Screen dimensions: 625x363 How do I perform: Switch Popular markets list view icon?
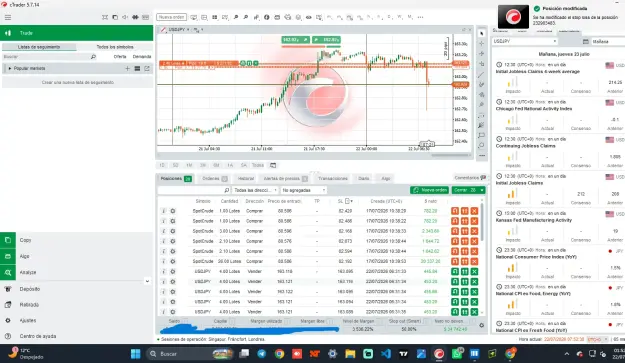[x=137, y=69]
